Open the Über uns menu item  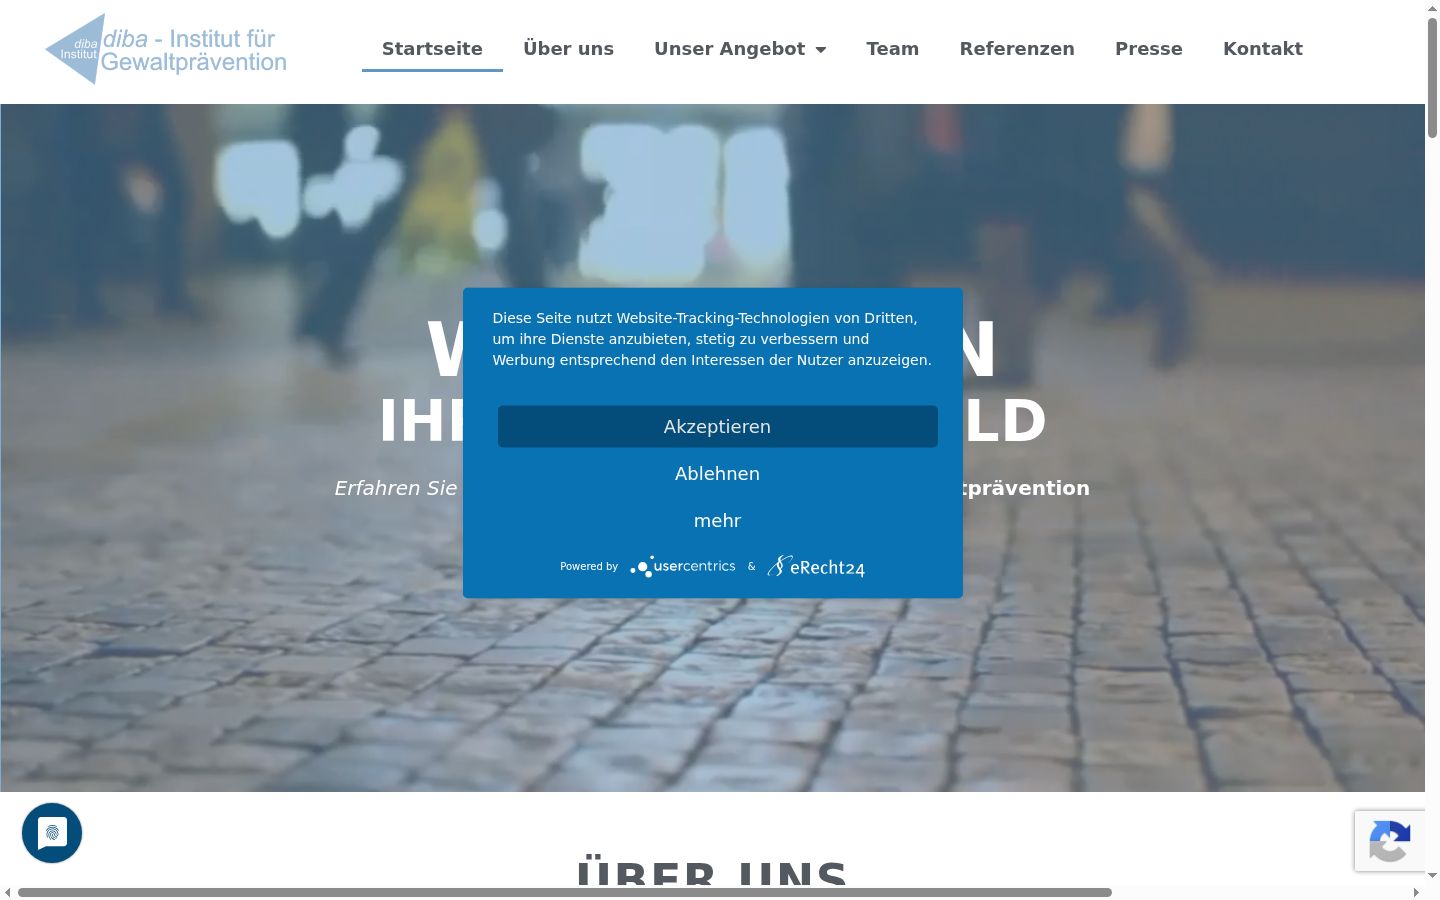(568, 49)
